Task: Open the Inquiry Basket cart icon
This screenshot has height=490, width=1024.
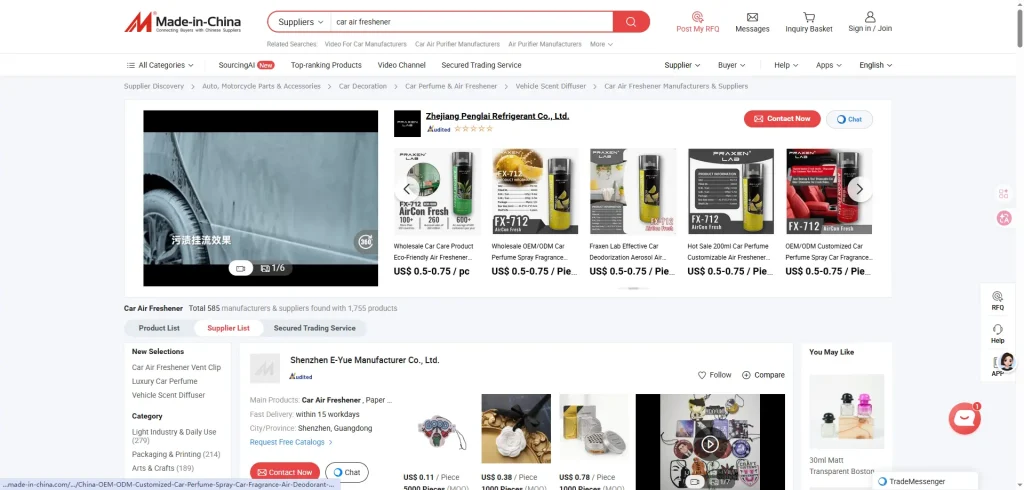Action: pos(808,17)
